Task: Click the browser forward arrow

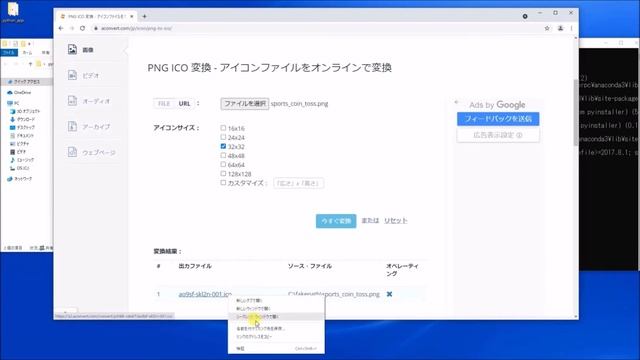Action: coord(71,28)
